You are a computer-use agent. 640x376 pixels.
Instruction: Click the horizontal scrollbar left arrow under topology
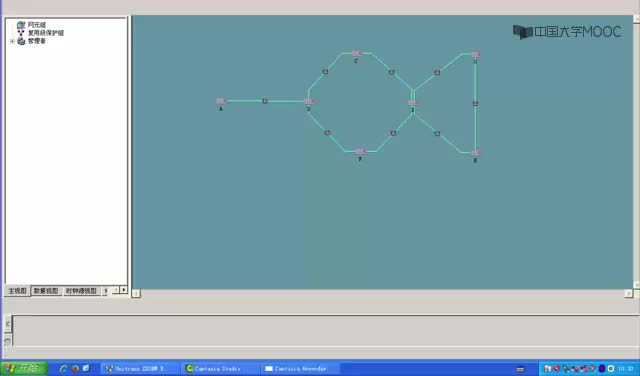point(136,293)
